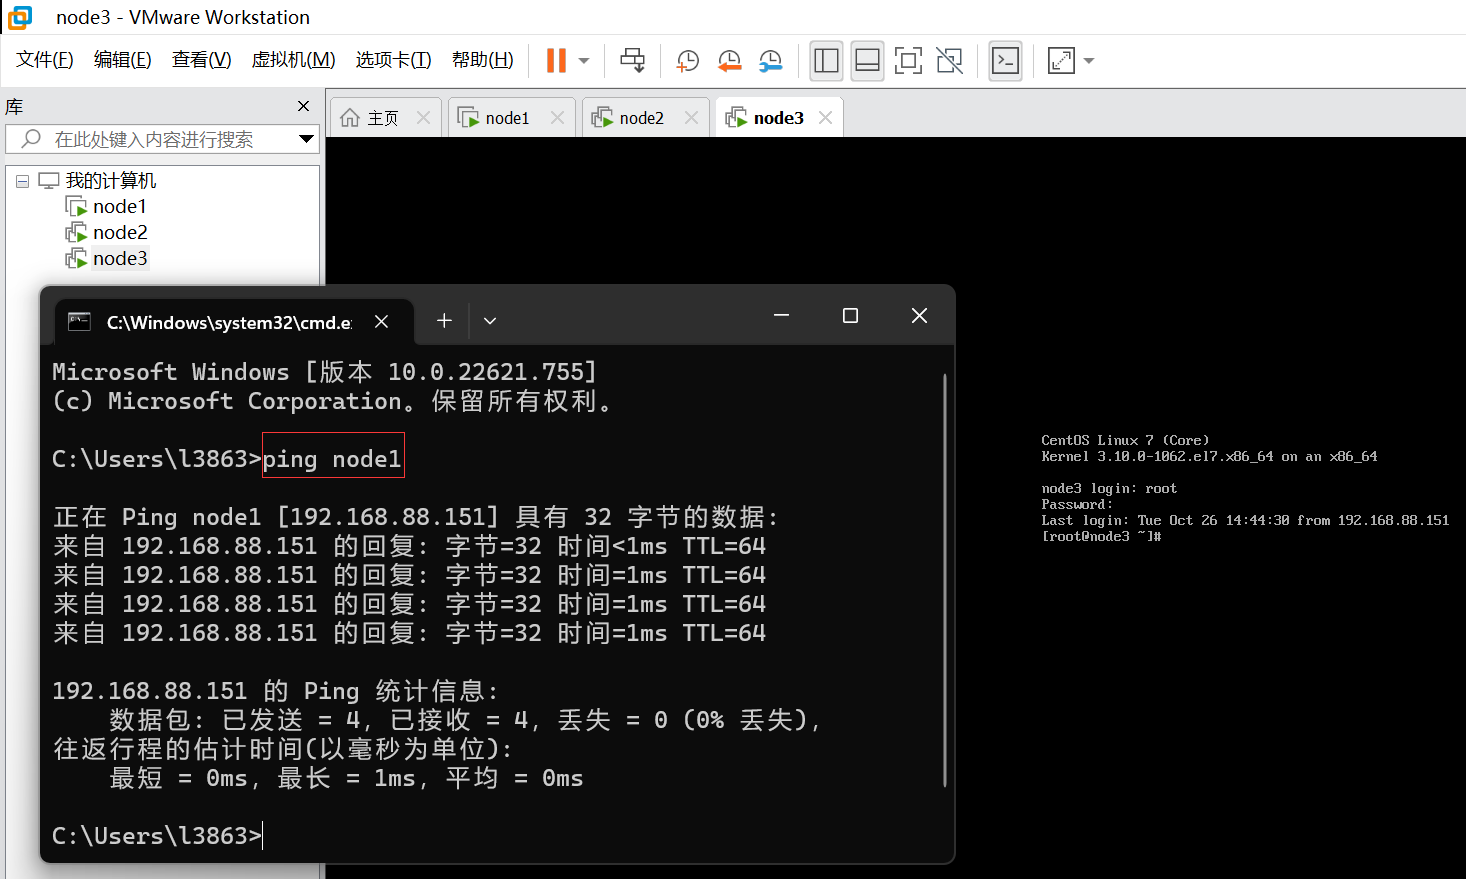Screen dimensions: 1466x879
Task: Click the library search input field
Action: 160,139
